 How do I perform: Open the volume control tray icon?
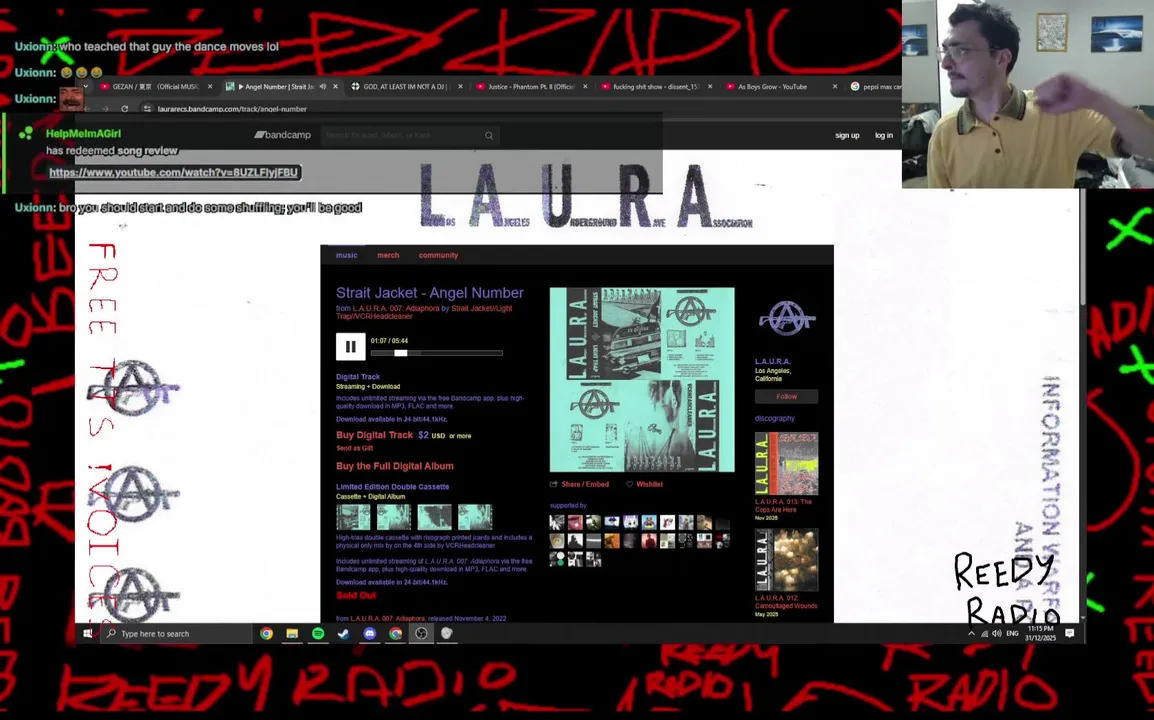pos(997,634)
